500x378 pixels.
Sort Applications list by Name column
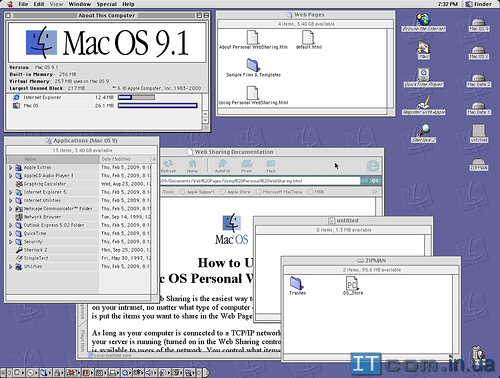(53, 159)
